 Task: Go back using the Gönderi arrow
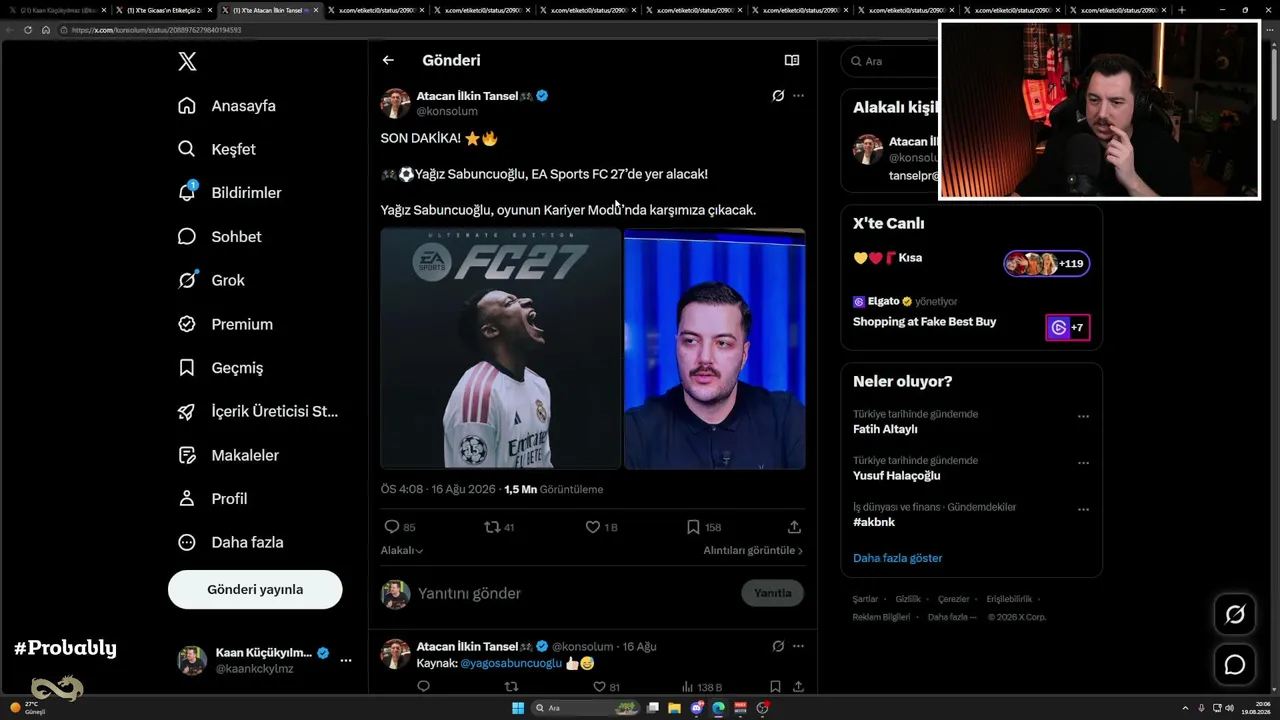[388, 60]
